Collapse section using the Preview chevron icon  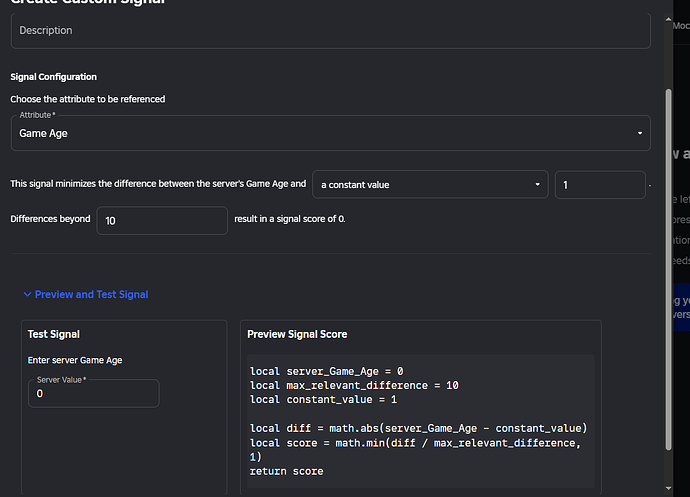click(26, 295)
